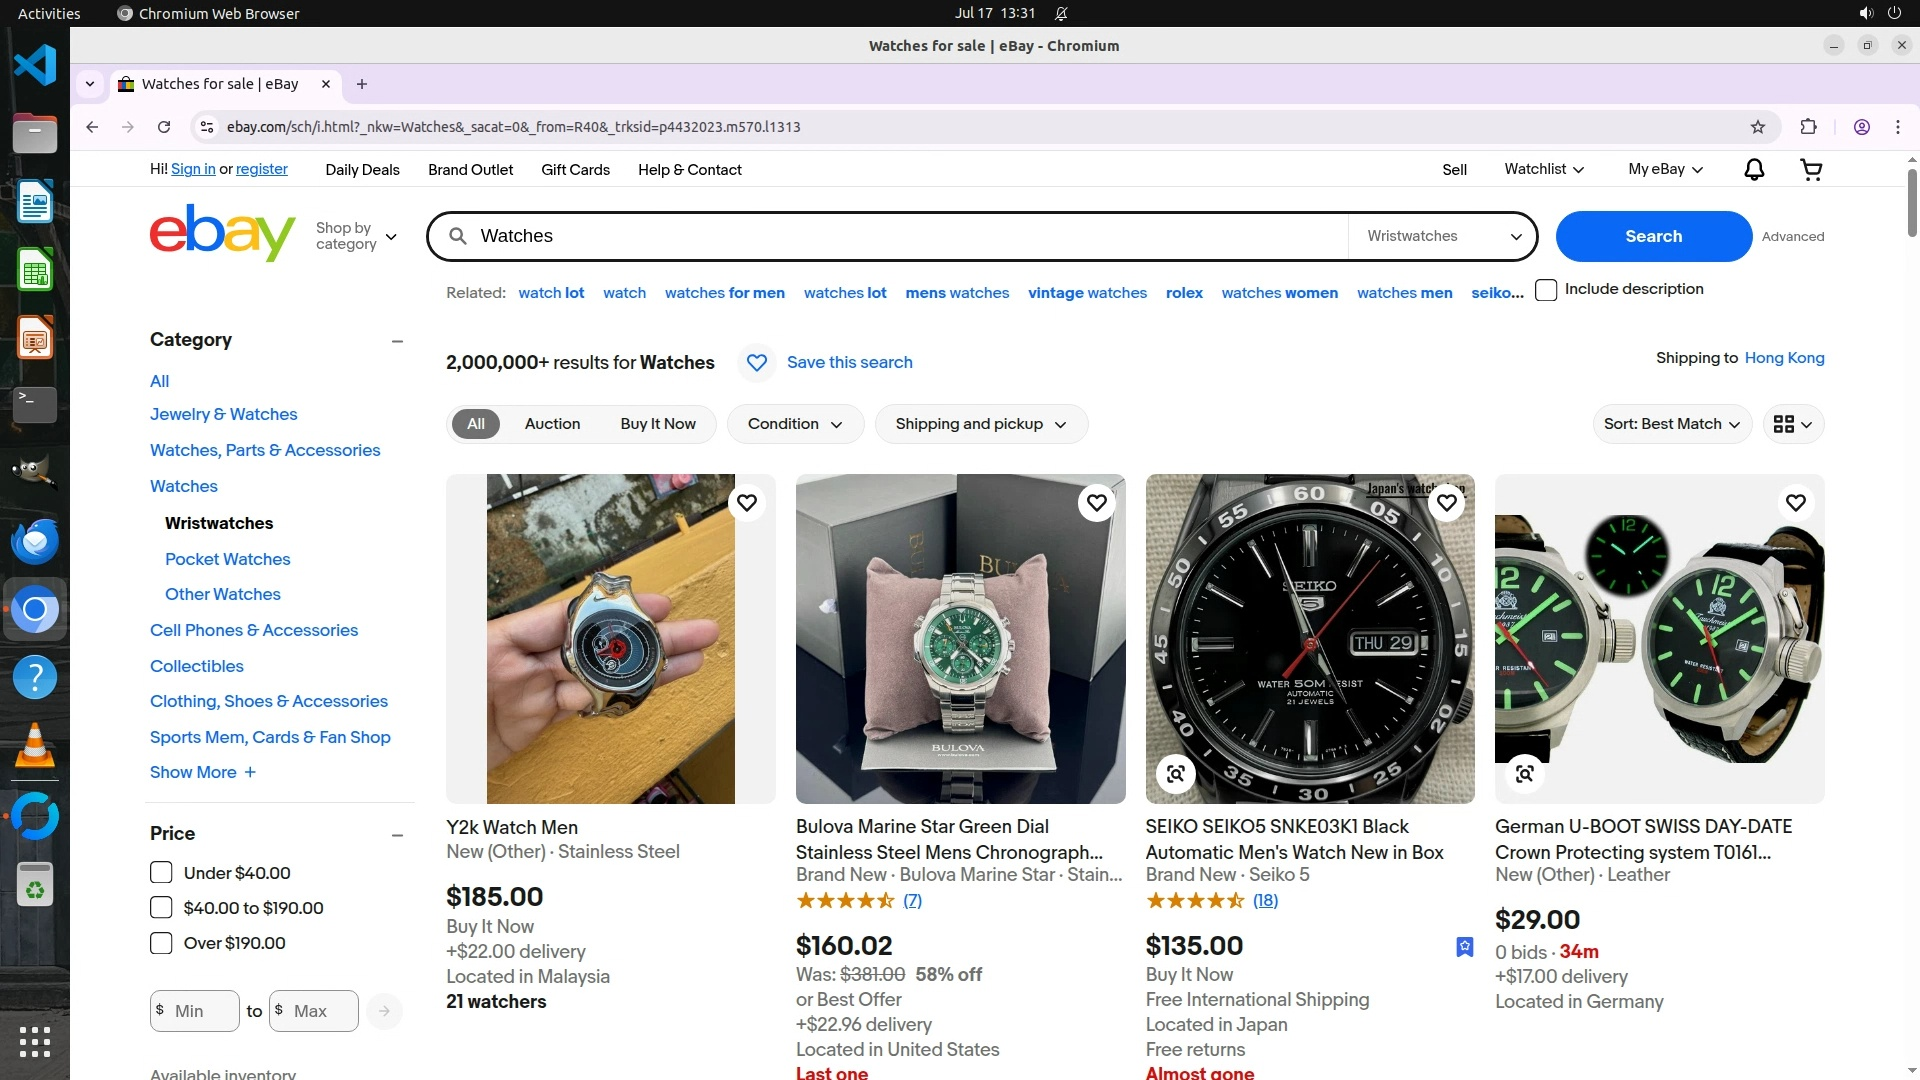Toggle Include description checkbox
The height and width of the screenshot is (1080, 1920).
pos(1546,290)
